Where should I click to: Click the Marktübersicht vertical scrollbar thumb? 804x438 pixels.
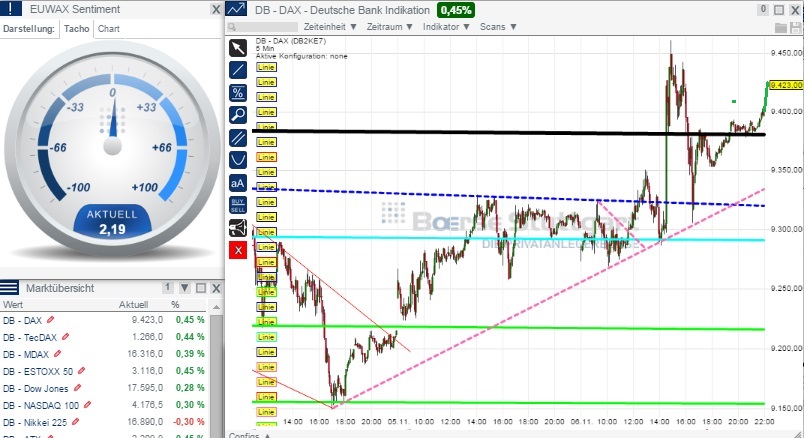[x=216, y=374]
